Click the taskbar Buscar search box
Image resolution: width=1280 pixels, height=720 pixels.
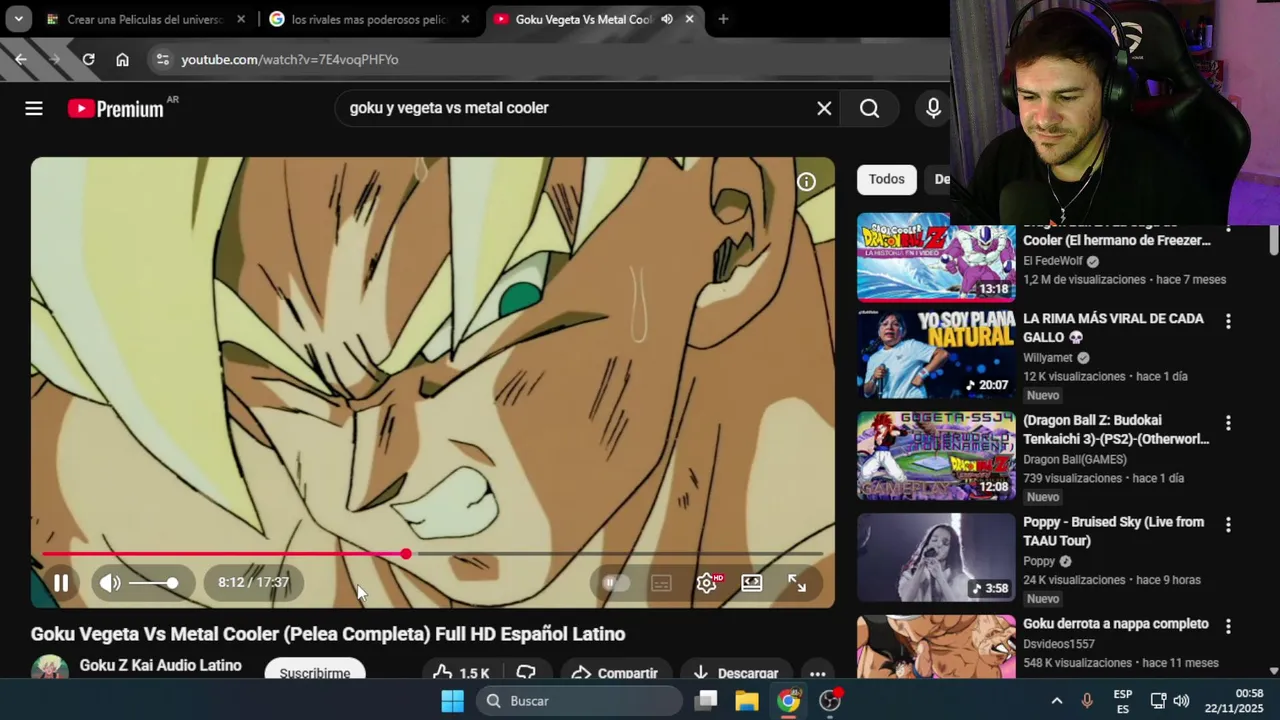pos(580,701)
